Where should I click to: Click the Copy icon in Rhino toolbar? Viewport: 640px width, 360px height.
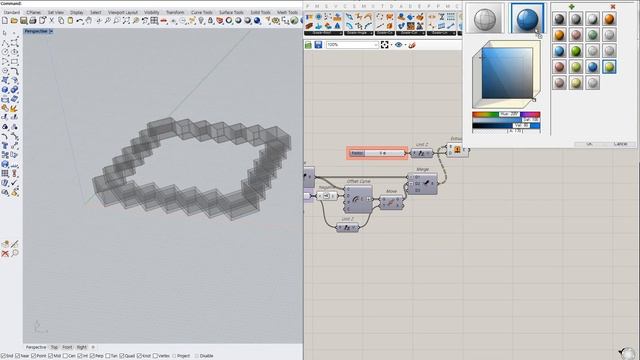point(61,20)
